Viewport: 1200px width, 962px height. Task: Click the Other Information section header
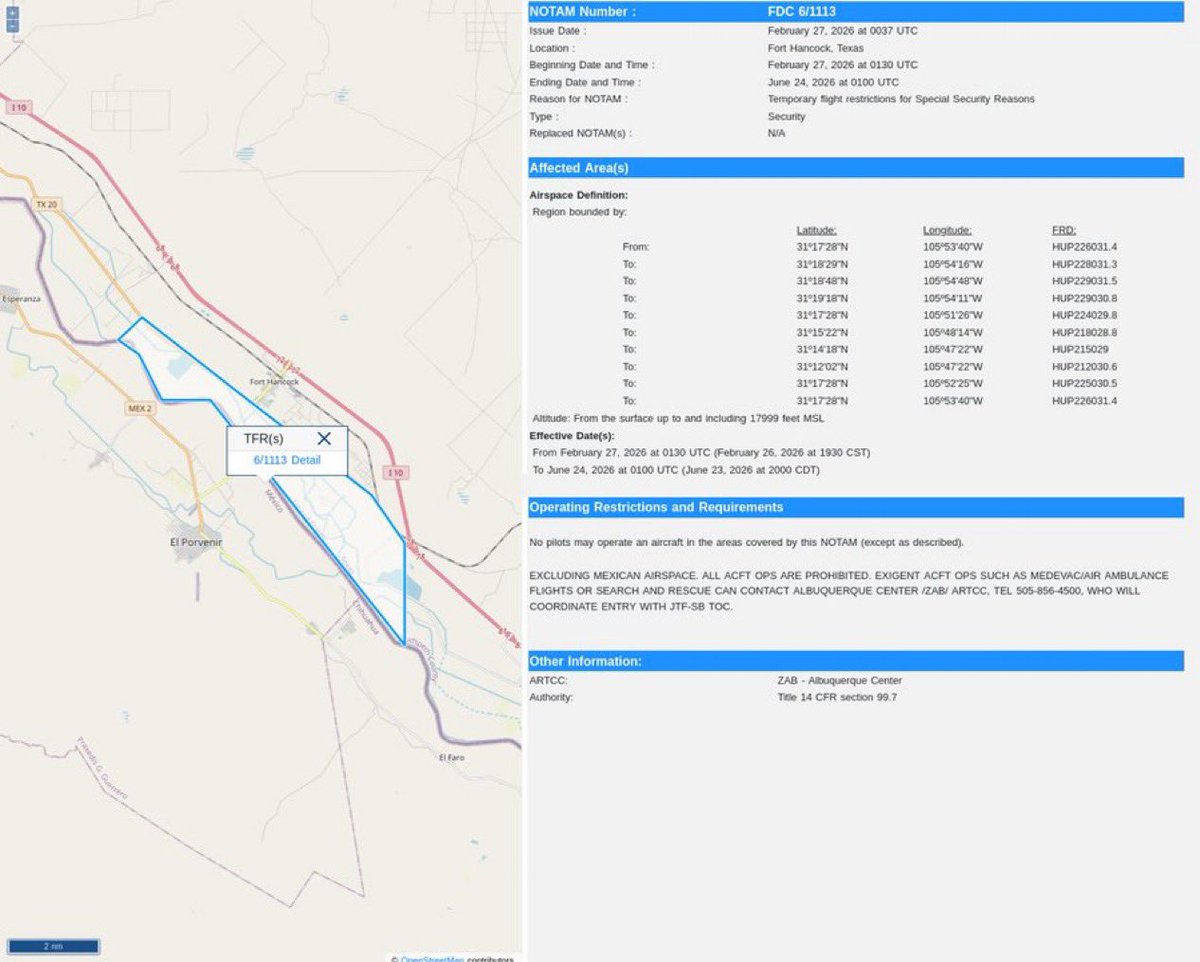[856, 661]
